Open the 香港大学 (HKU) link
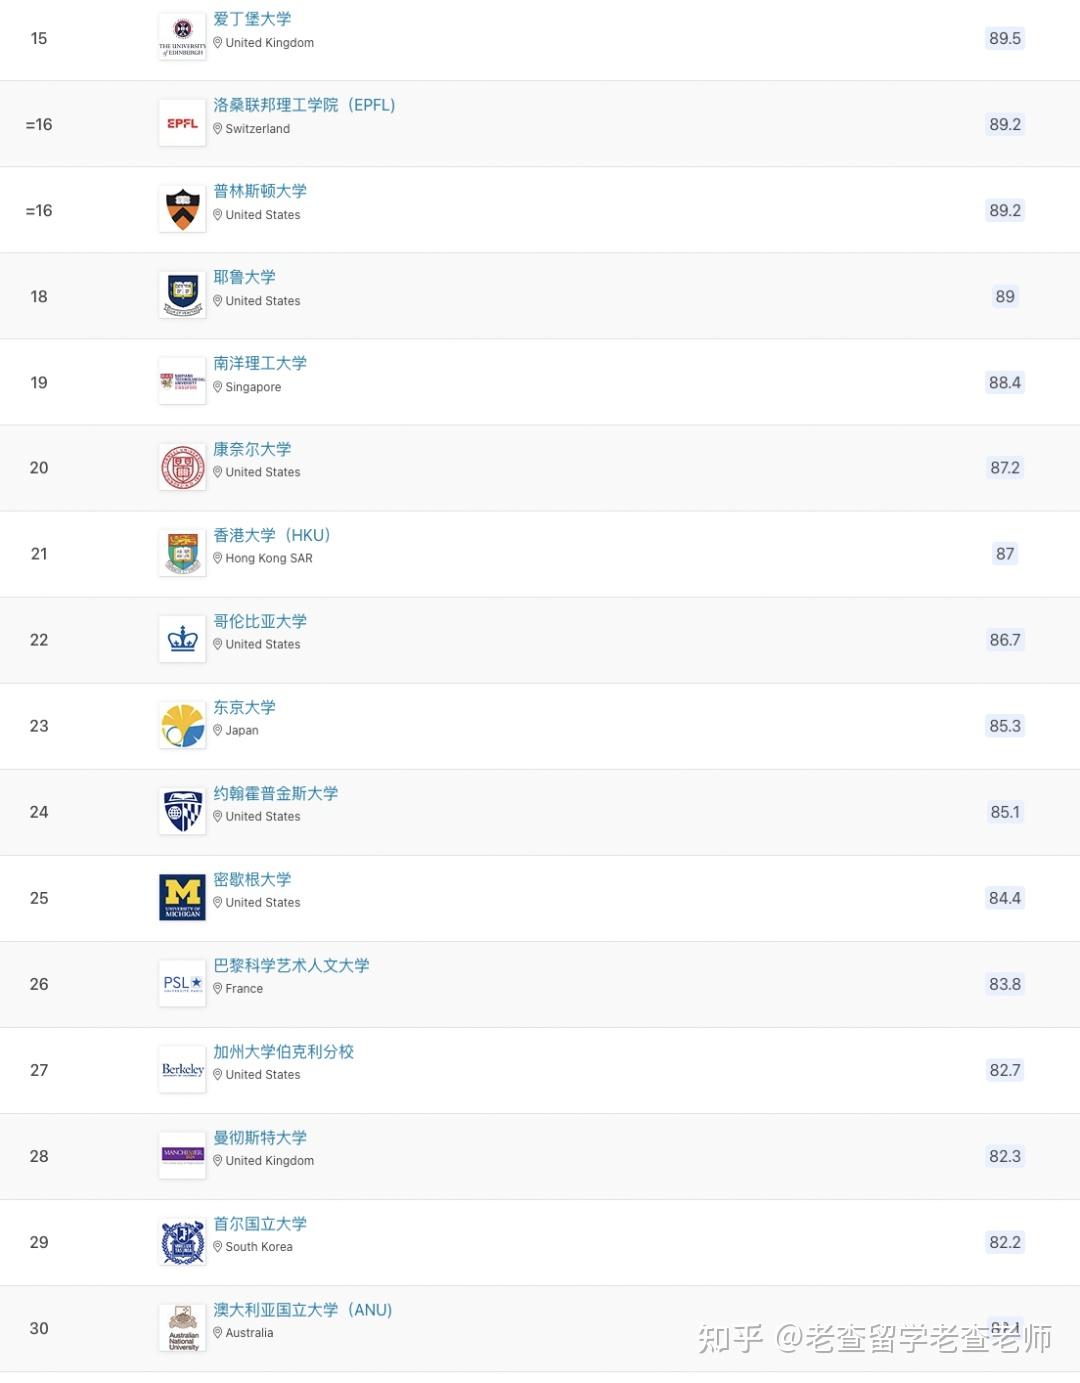The width and height of the screenshot is (1080, 1383). (271, 535)
